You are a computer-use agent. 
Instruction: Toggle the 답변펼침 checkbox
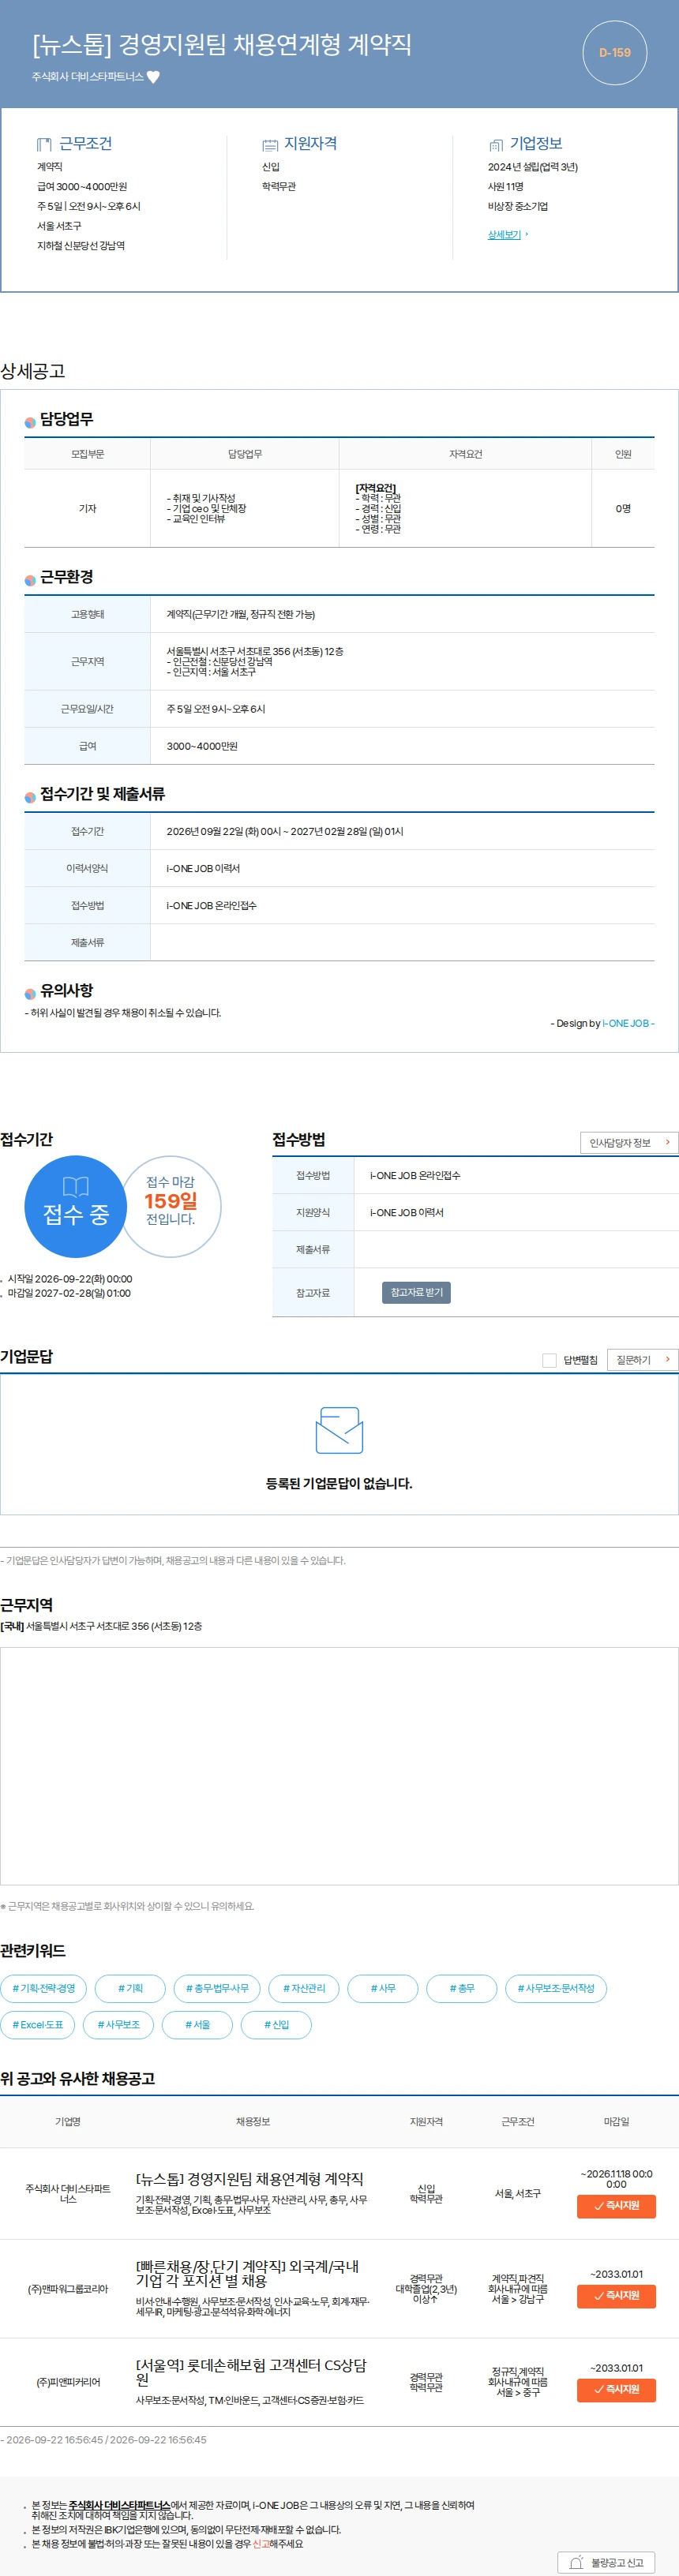pyautogui.click(x=548, y=1360)
